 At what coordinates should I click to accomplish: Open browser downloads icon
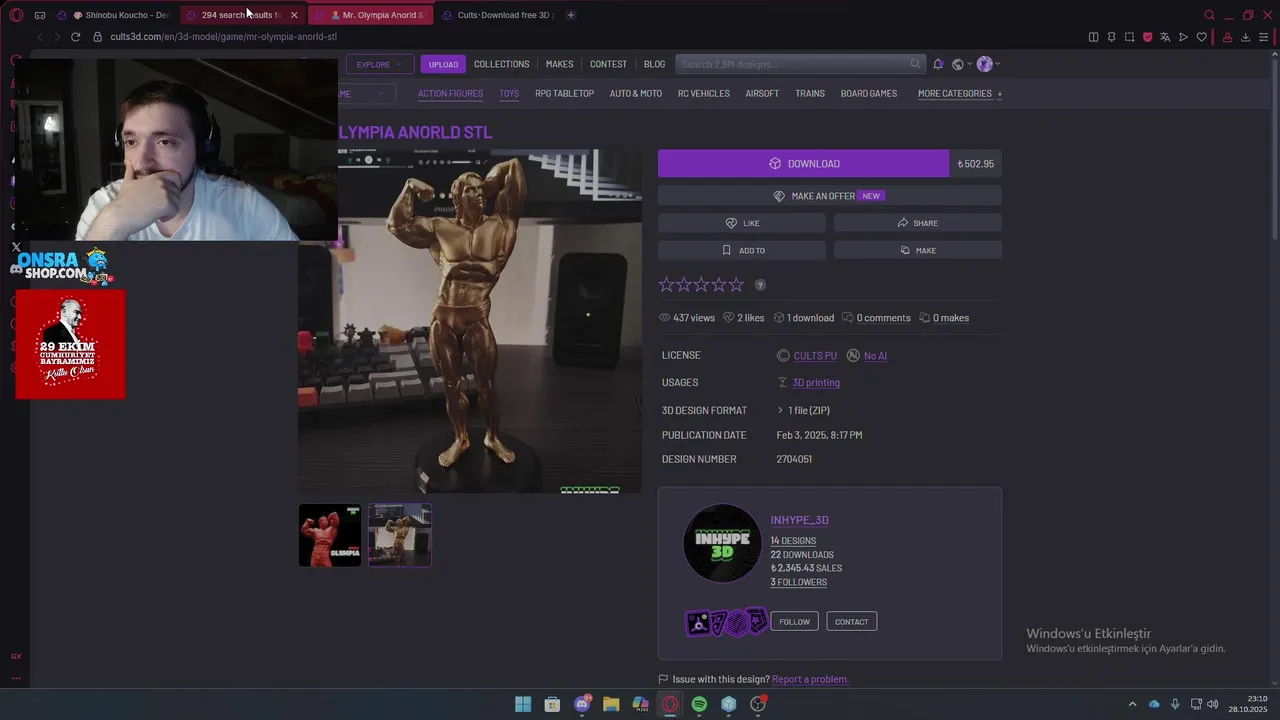point(1245,37)
